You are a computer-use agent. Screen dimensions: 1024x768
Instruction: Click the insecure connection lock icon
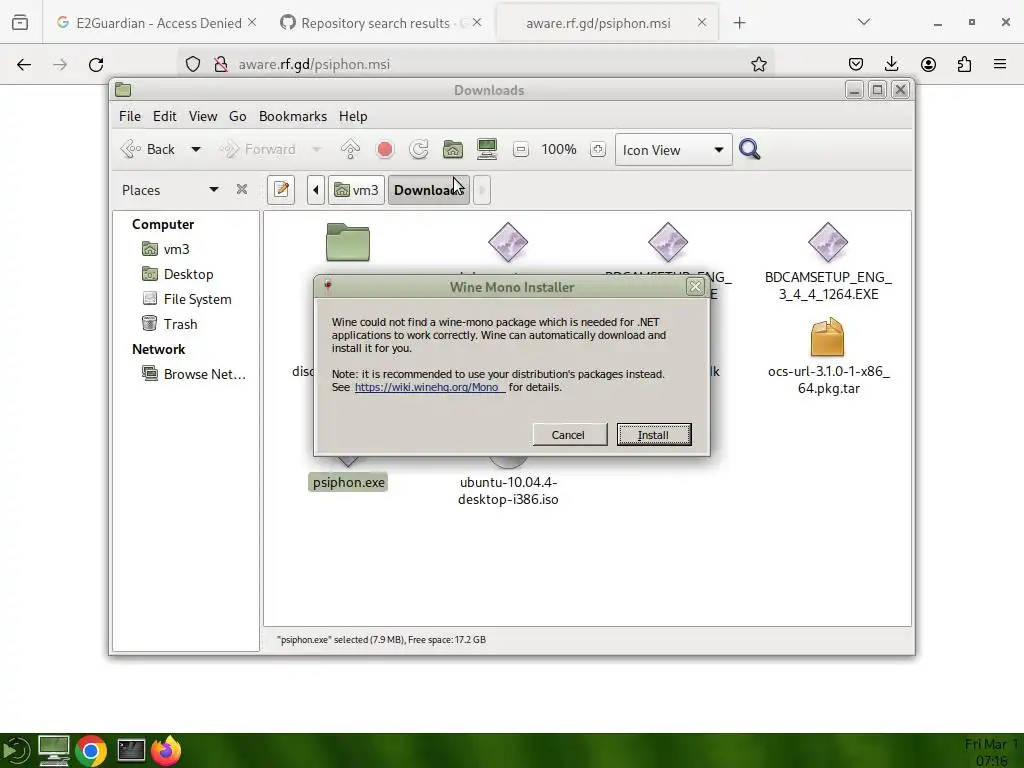point(221,64)
